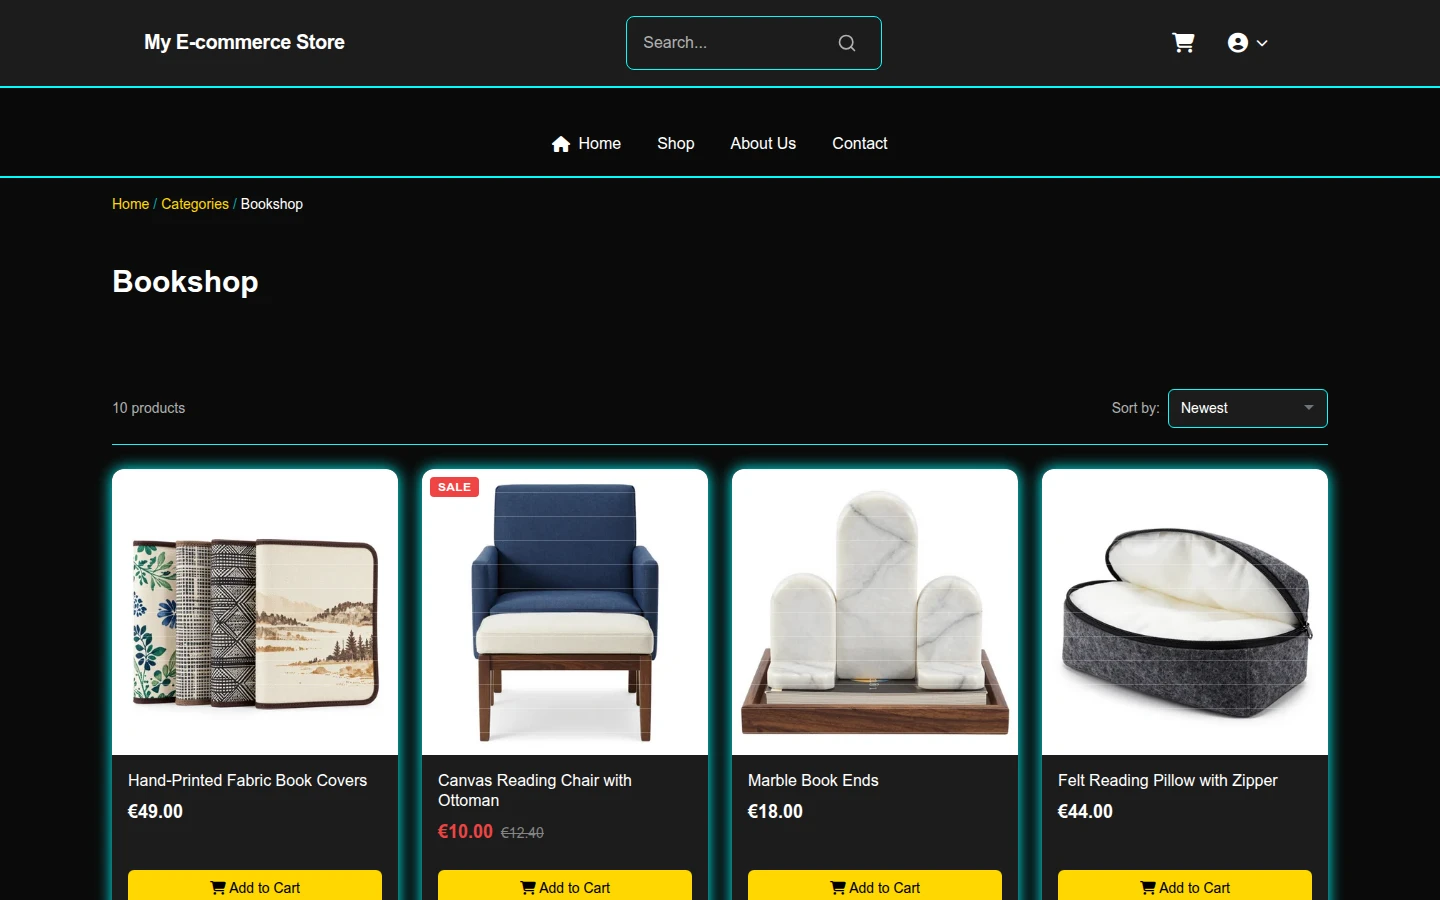Click the SALE badge on the chair
The width and height of the screenshot is (1440, 900).
pos(454,487)
